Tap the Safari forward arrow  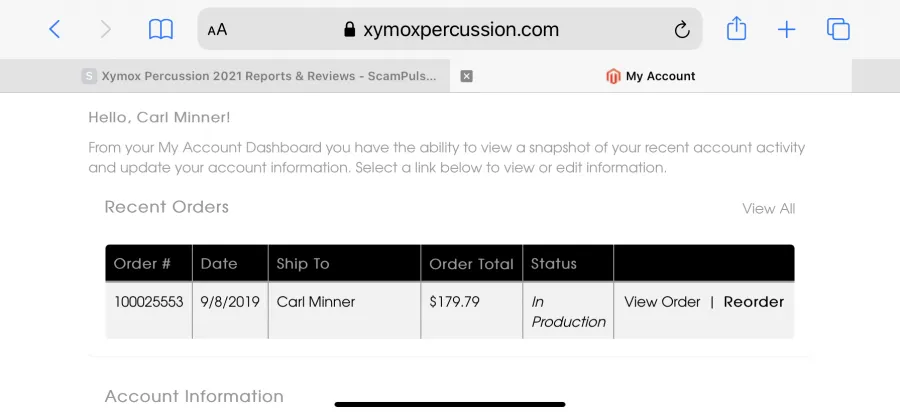pos(105,29)
